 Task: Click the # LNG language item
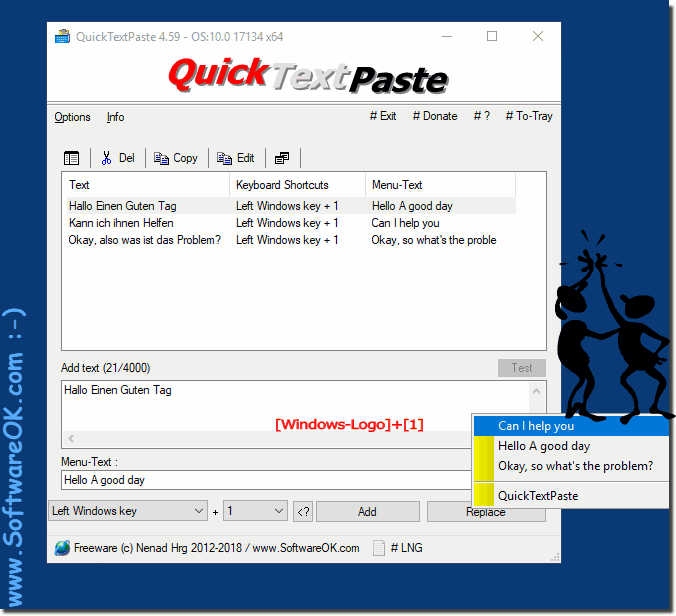[x=406, y=548]
